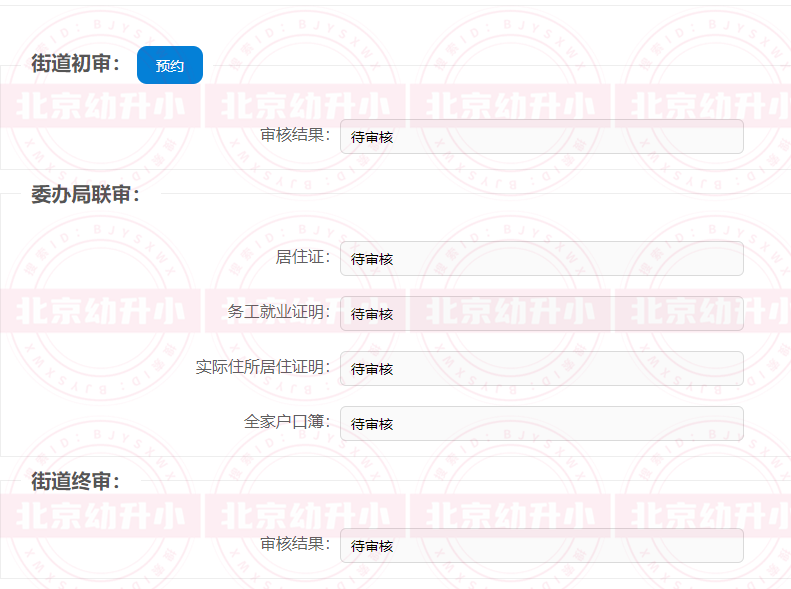Select the 委办局联审 section heading
Screen dimensions: 791x589
point(85,195)
